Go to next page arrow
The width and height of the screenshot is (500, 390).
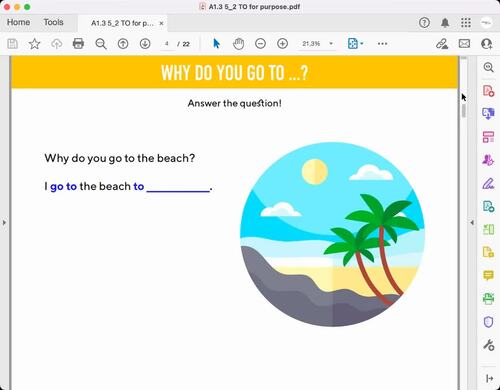click(145, 44)
